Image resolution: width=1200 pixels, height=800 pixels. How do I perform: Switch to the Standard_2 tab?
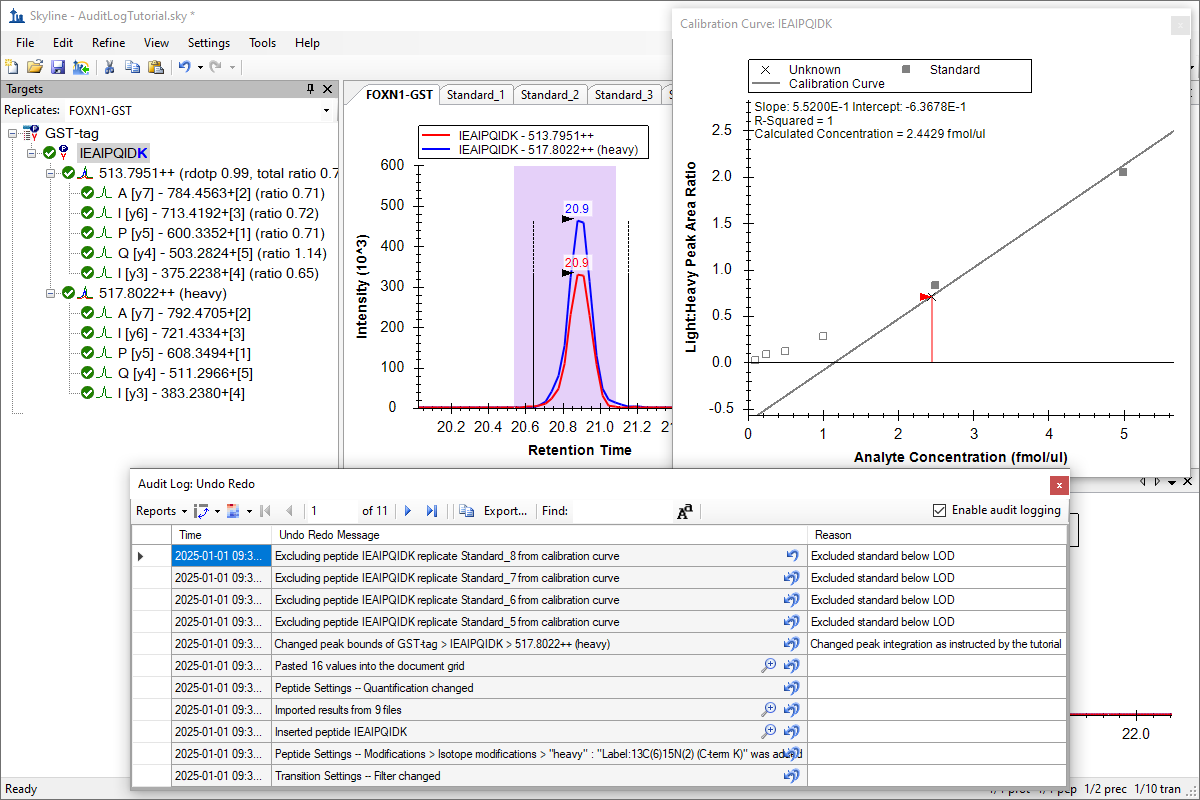click(550, 95)
